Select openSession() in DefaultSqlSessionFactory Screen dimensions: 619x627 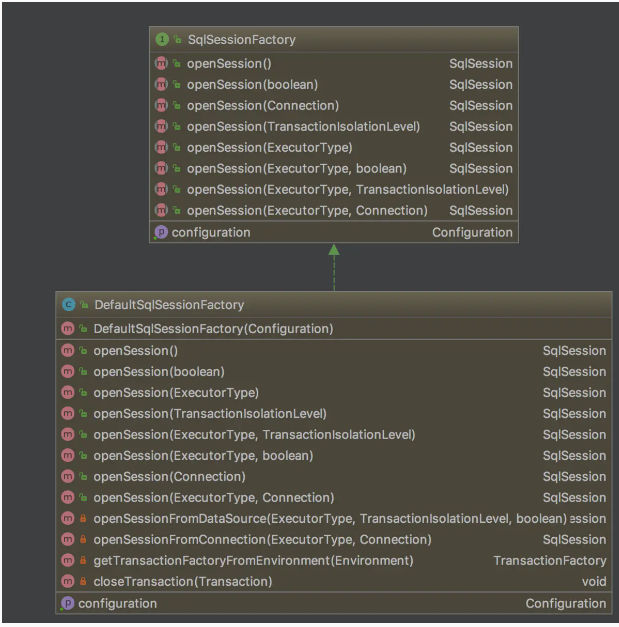click(x=136, y=351)
